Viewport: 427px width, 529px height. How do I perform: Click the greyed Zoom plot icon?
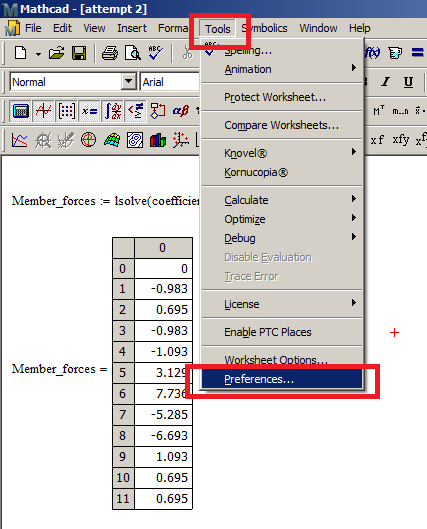click(x=43, y=140)
